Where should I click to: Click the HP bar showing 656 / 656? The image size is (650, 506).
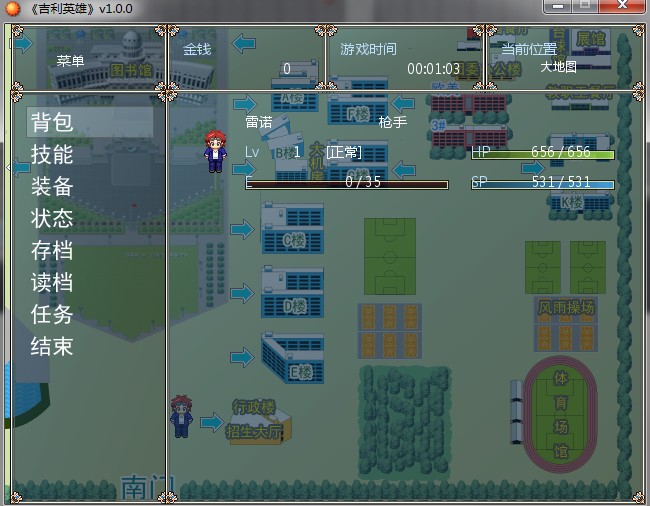click(x=543, y=155)
